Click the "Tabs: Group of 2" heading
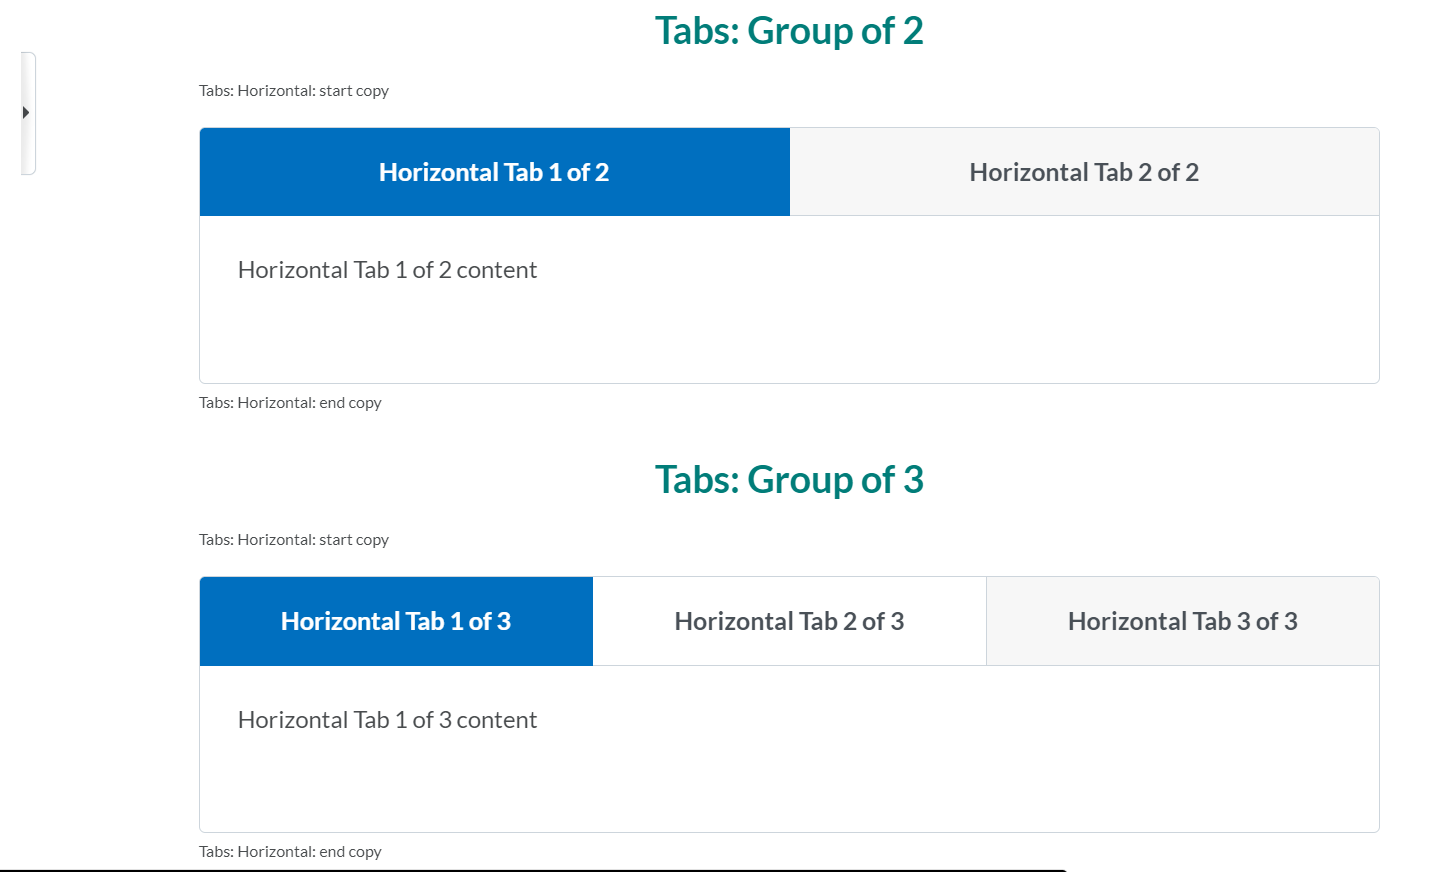Image resolution: width=1430 pixels, height=872 pixels. [788, 31]
